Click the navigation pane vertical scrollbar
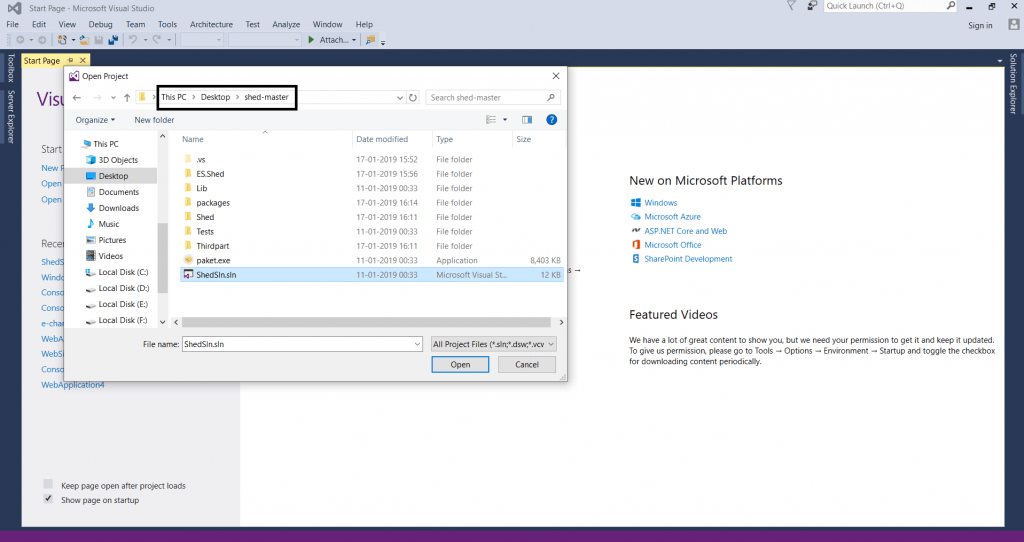 [x=163, y=259]
